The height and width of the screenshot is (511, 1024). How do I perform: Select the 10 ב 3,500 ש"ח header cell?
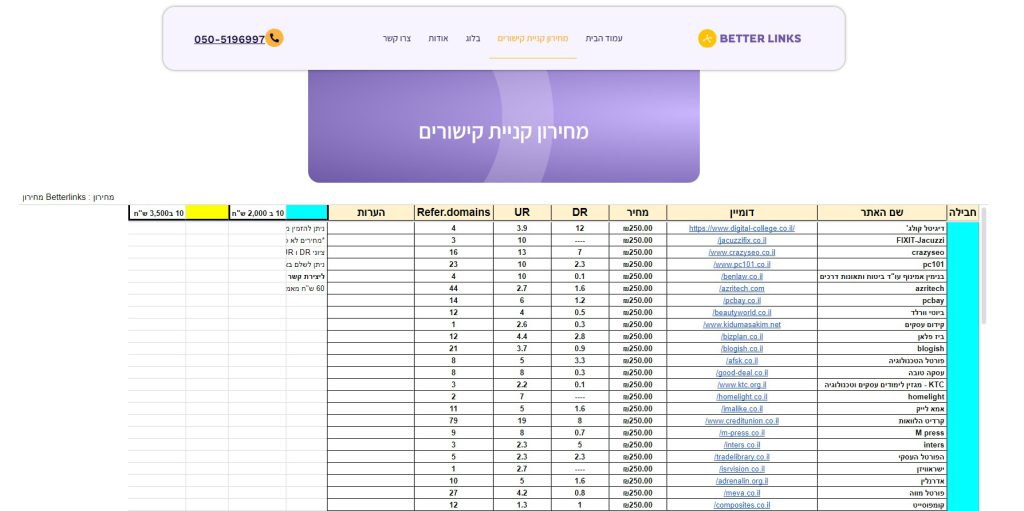coord(157,213)
